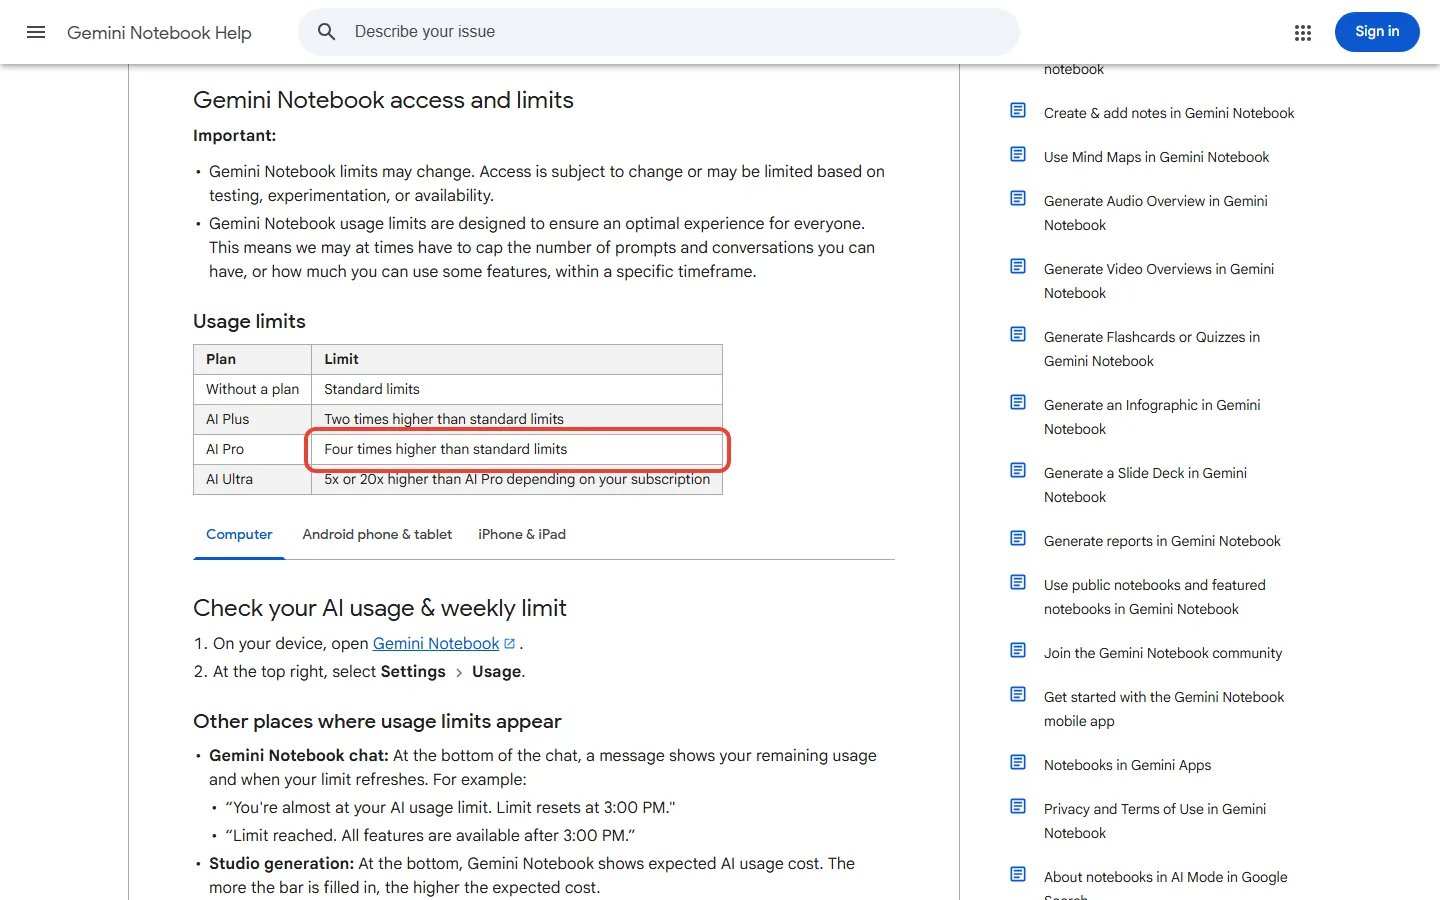
Task: Click article icon beside Generate Audio Overview
Action: coord(1018,198)
